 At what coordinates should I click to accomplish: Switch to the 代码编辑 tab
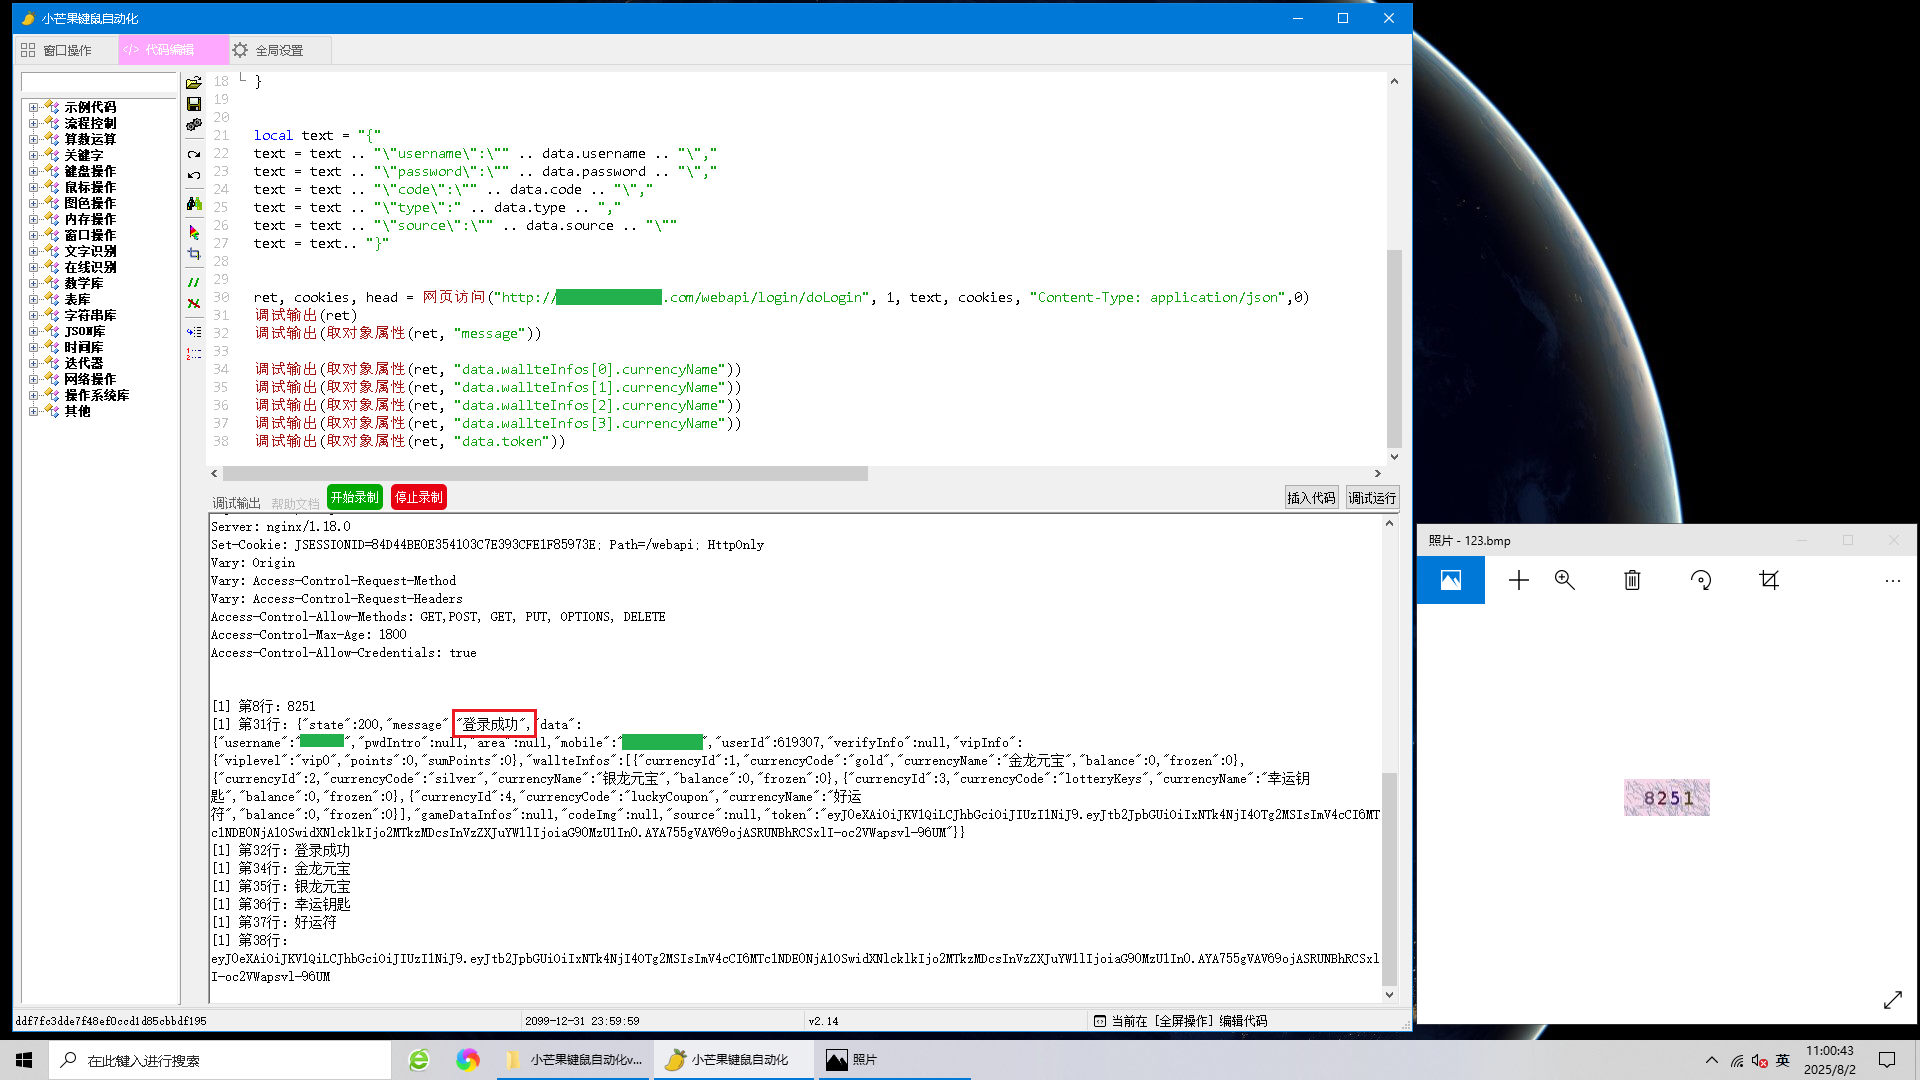click(x=171, y=50)
